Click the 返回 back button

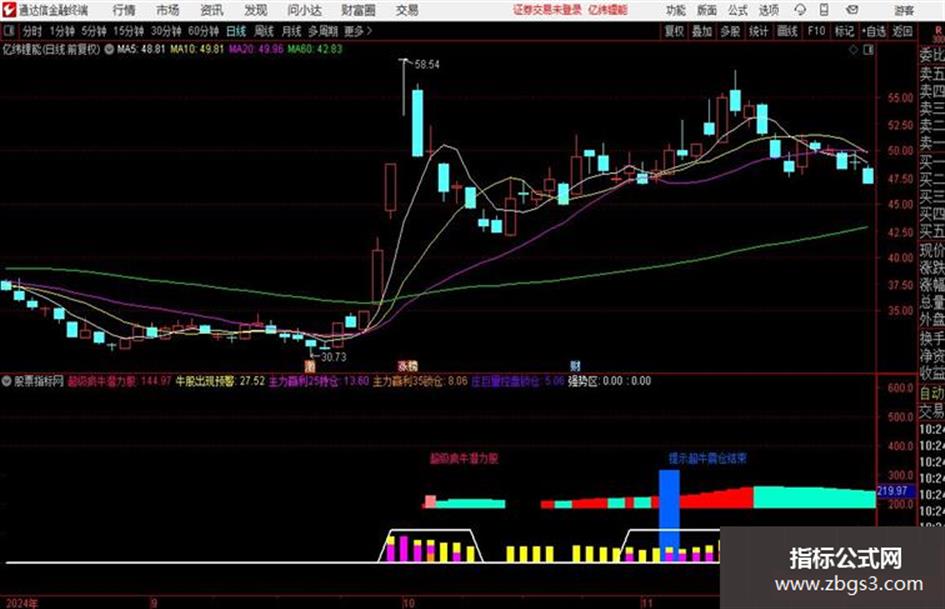point(902,31)
